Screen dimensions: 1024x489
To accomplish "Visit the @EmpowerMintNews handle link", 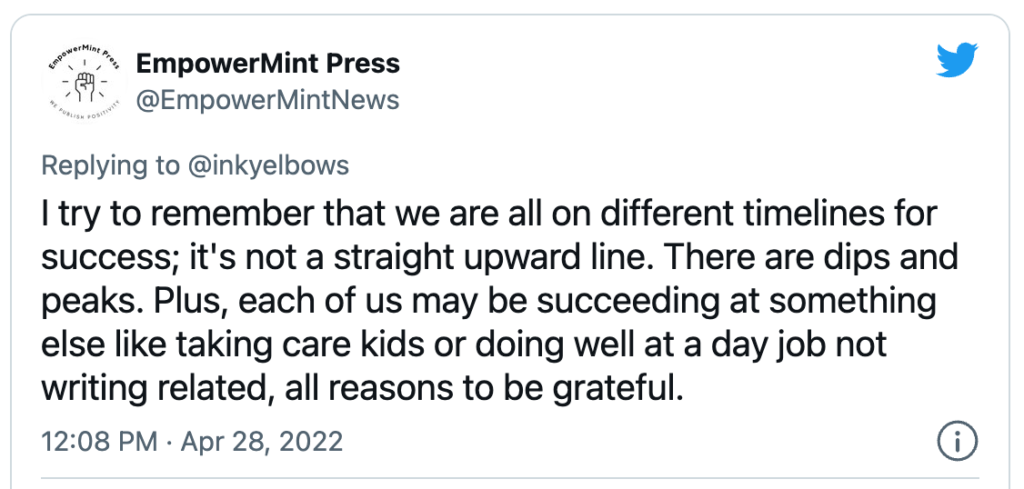I will point(267,101).
